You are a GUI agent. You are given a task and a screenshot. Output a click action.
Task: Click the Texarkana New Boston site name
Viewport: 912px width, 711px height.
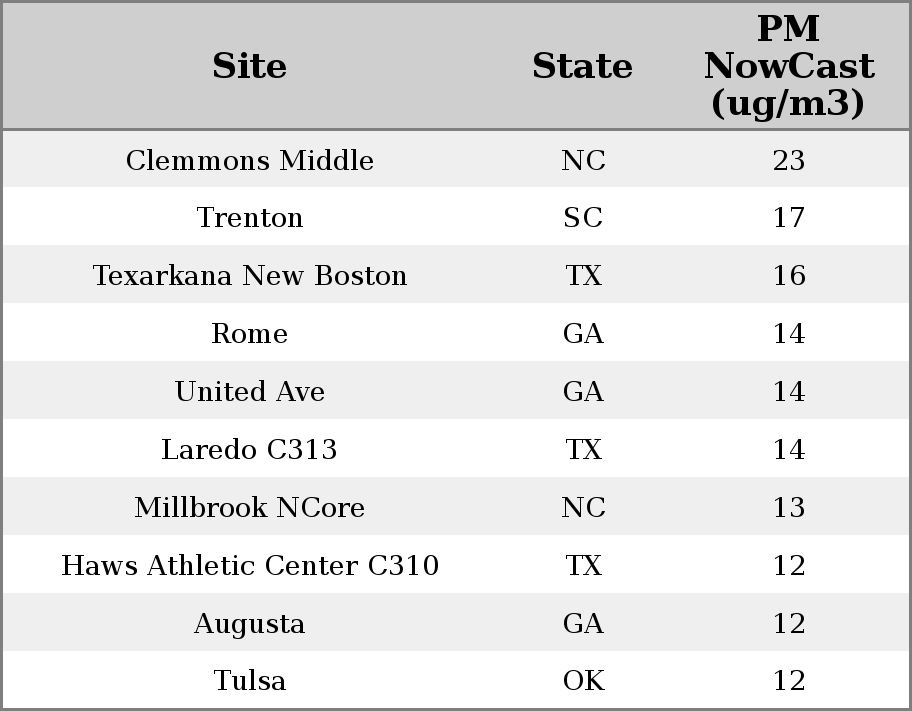tap(250, 275)
